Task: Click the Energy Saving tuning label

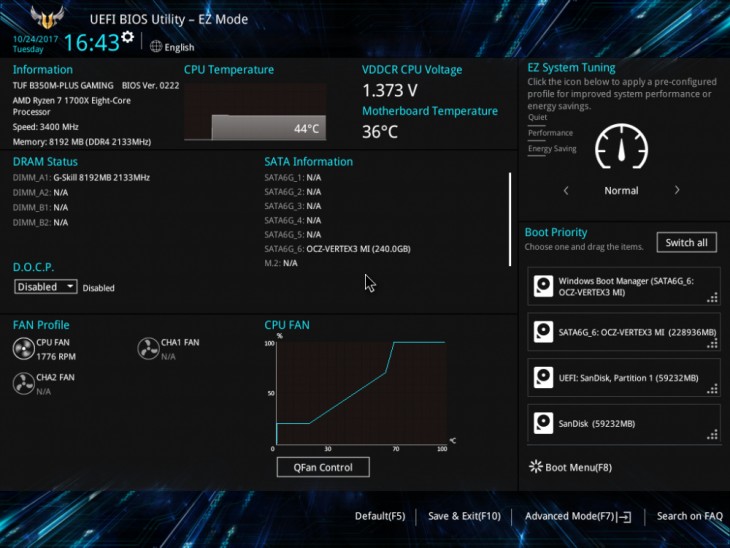Action: 552,149
